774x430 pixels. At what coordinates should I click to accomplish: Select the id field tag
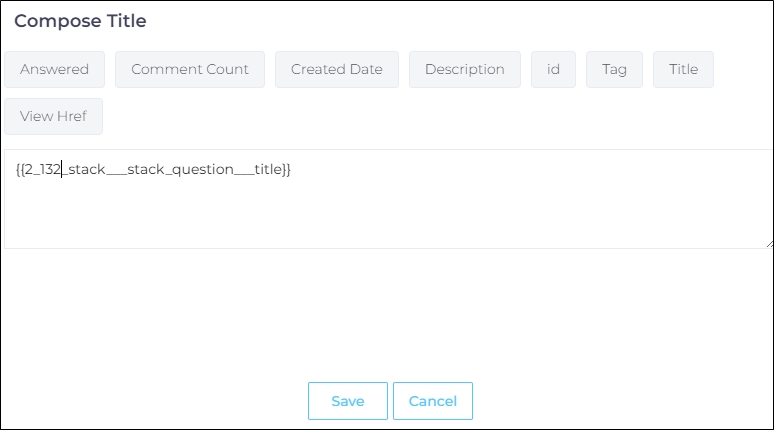(553, 70)
